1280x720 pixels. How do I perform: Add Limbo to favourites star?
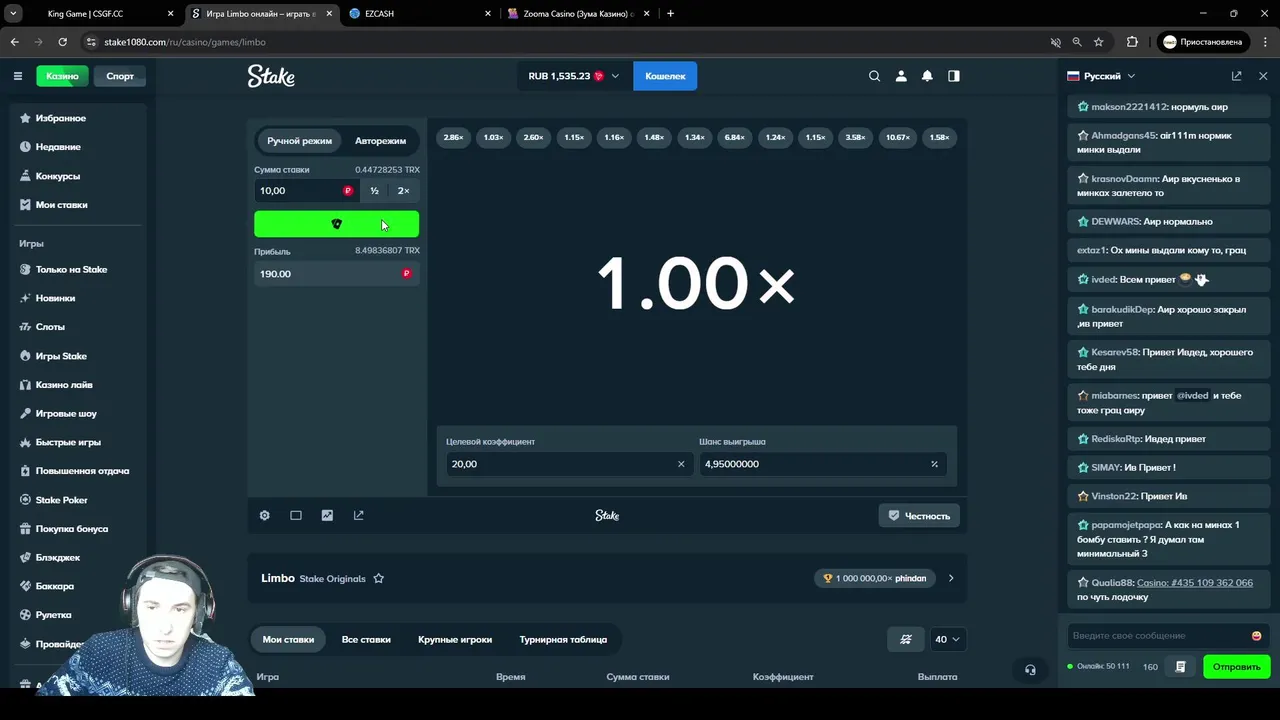tap(378, 578)
